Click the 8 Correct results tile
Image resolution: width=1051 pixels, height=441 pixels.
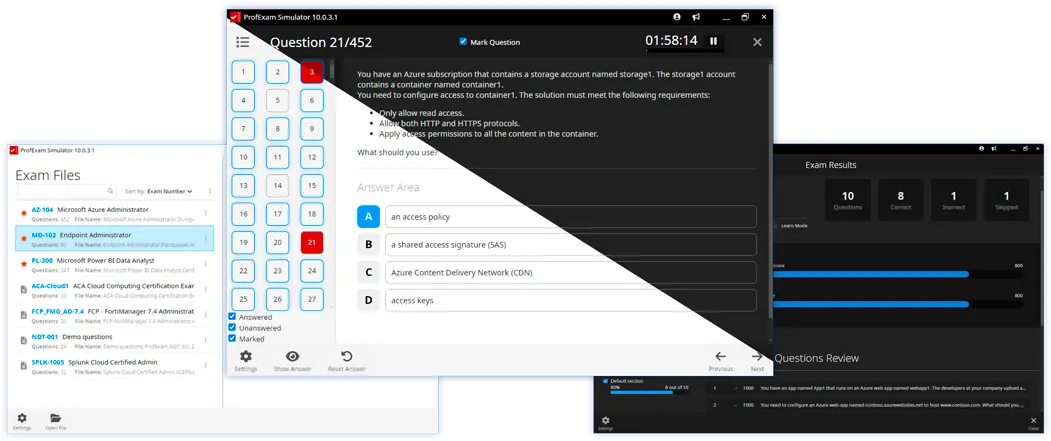(901, 200)
